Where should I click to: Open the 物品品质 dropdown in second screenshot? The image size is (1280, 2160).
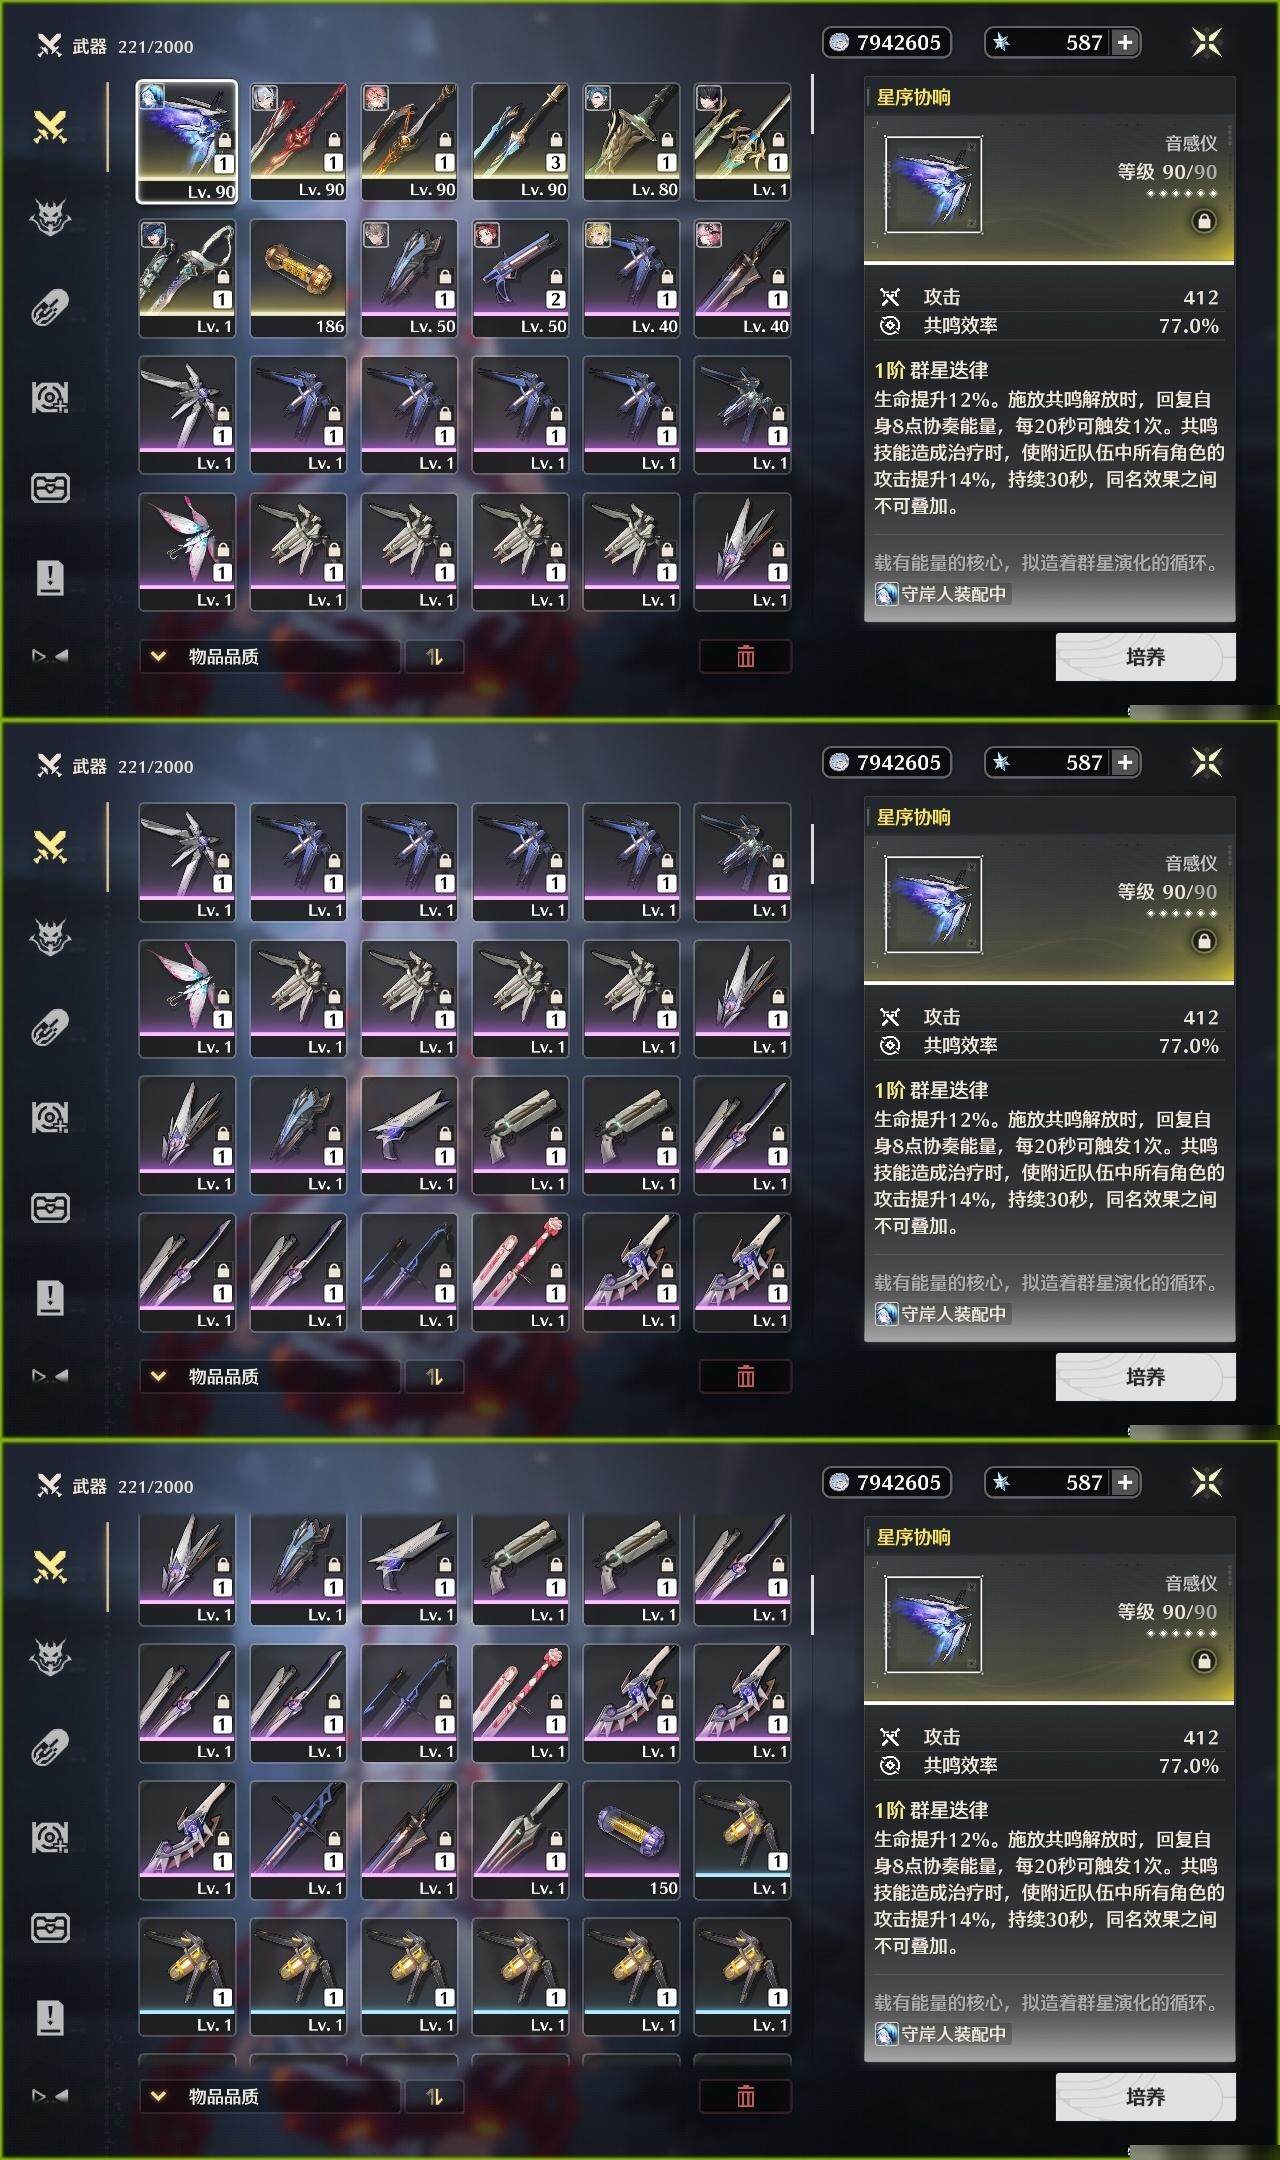tap(270, 1377)
